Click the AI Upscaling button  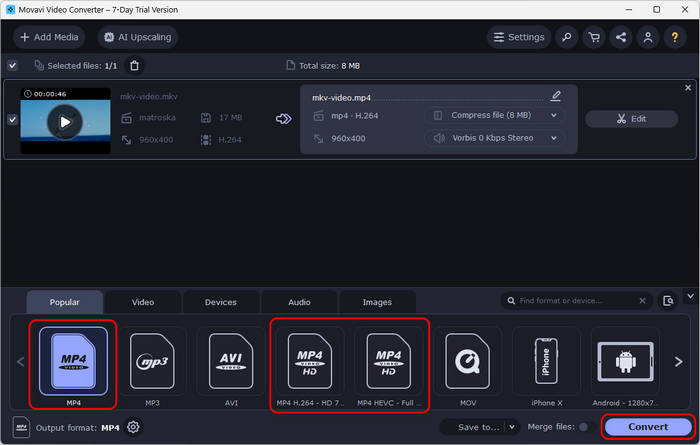(x=138, y=37)
